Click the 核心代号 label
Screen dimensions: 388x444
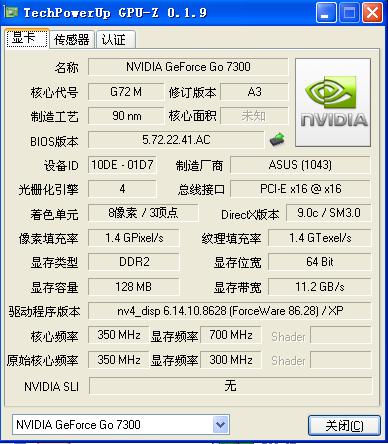54,92
